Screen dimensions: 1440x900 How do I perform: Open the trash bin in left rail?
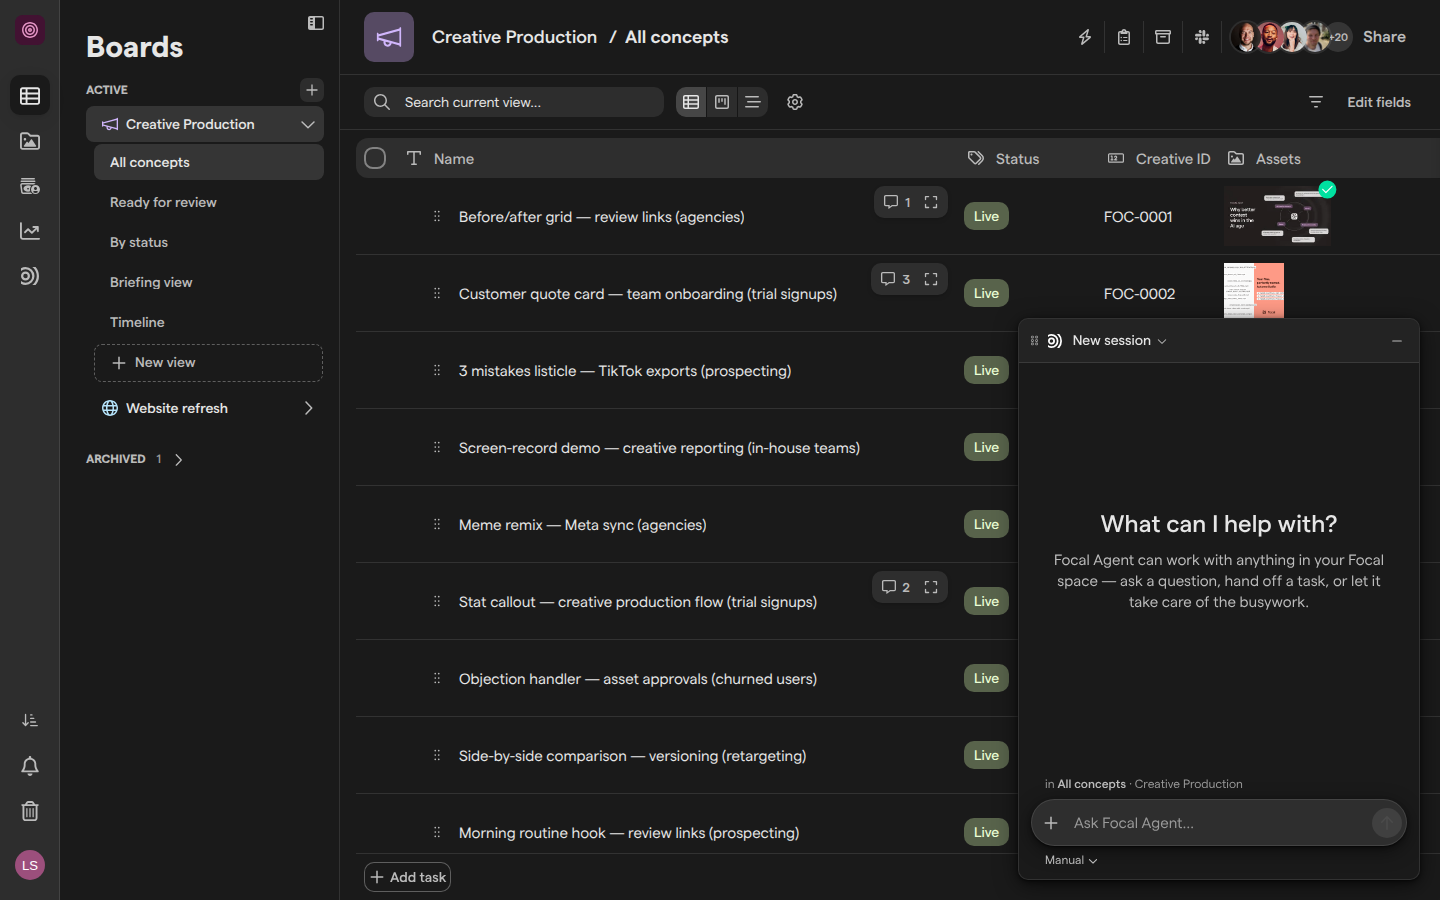click(30, 811)
